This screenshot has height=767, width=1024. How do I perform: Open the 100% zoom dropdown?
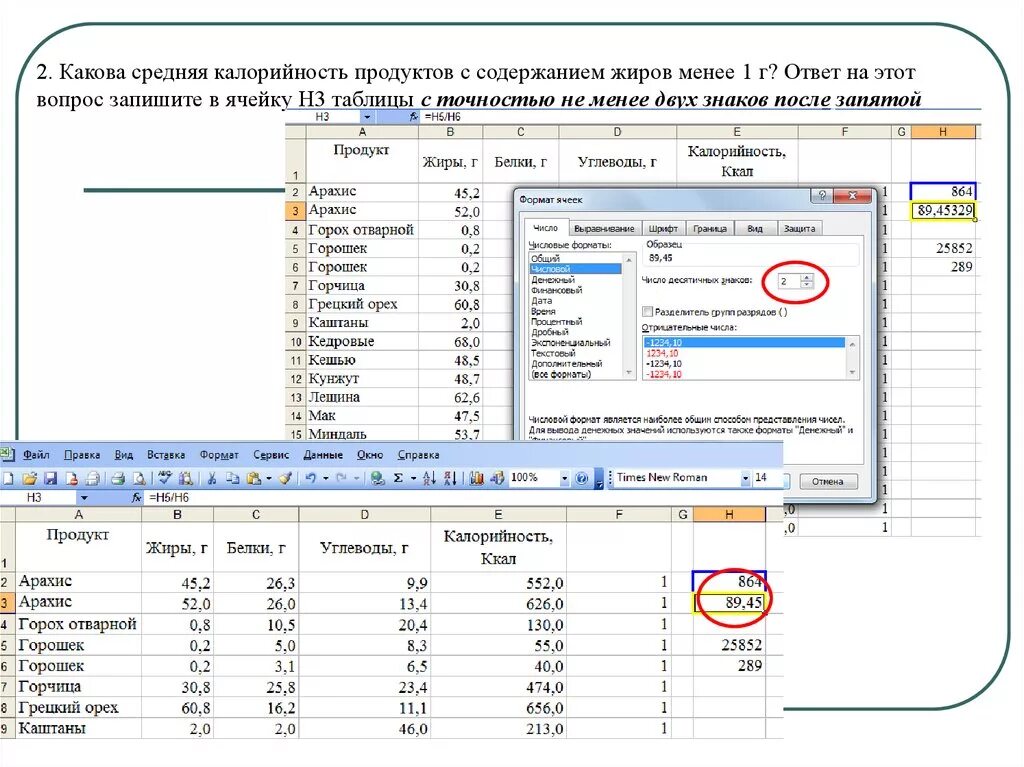click(564, 478)
